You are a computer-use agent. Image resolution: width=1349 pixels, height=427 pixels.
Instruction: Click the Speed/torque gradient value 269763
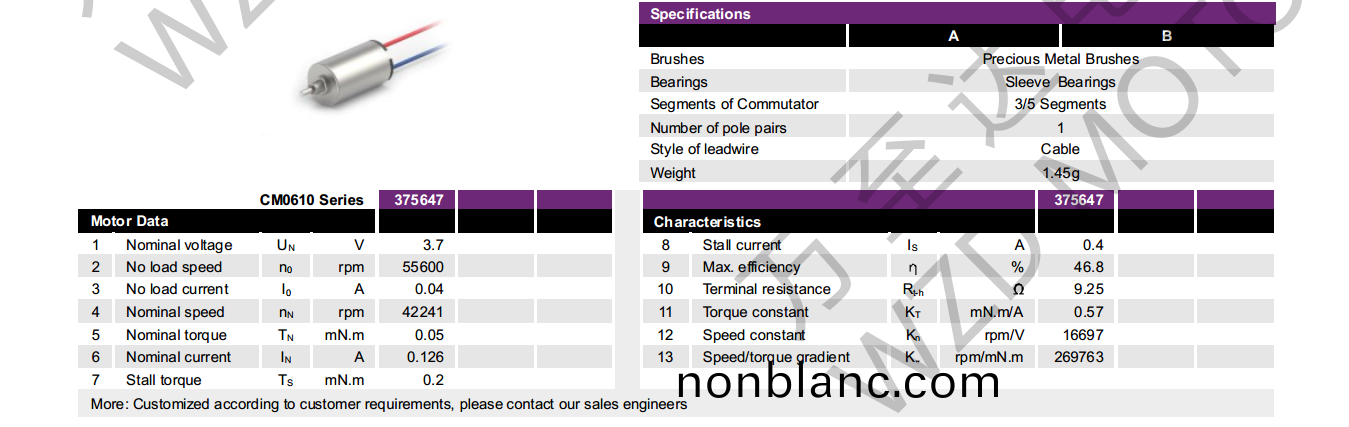click(1077, 357)
